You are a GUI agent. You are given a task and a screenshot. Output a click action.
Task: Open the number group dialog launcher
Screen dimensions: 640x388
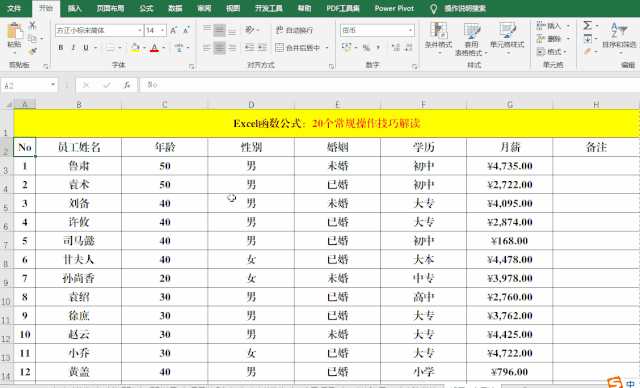click(414, 66)
